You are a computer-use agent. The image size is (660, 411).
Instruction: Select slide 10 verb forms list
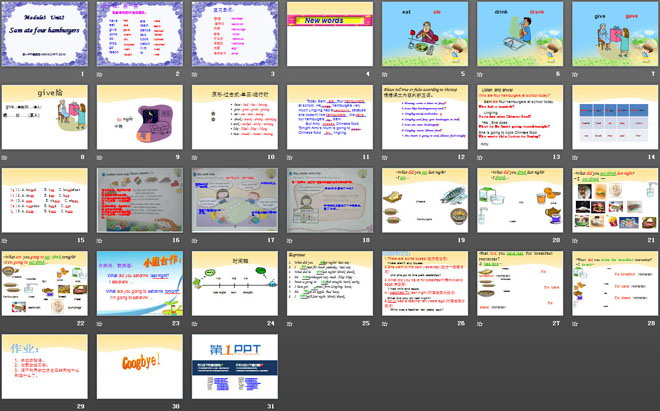click(235, 117)
